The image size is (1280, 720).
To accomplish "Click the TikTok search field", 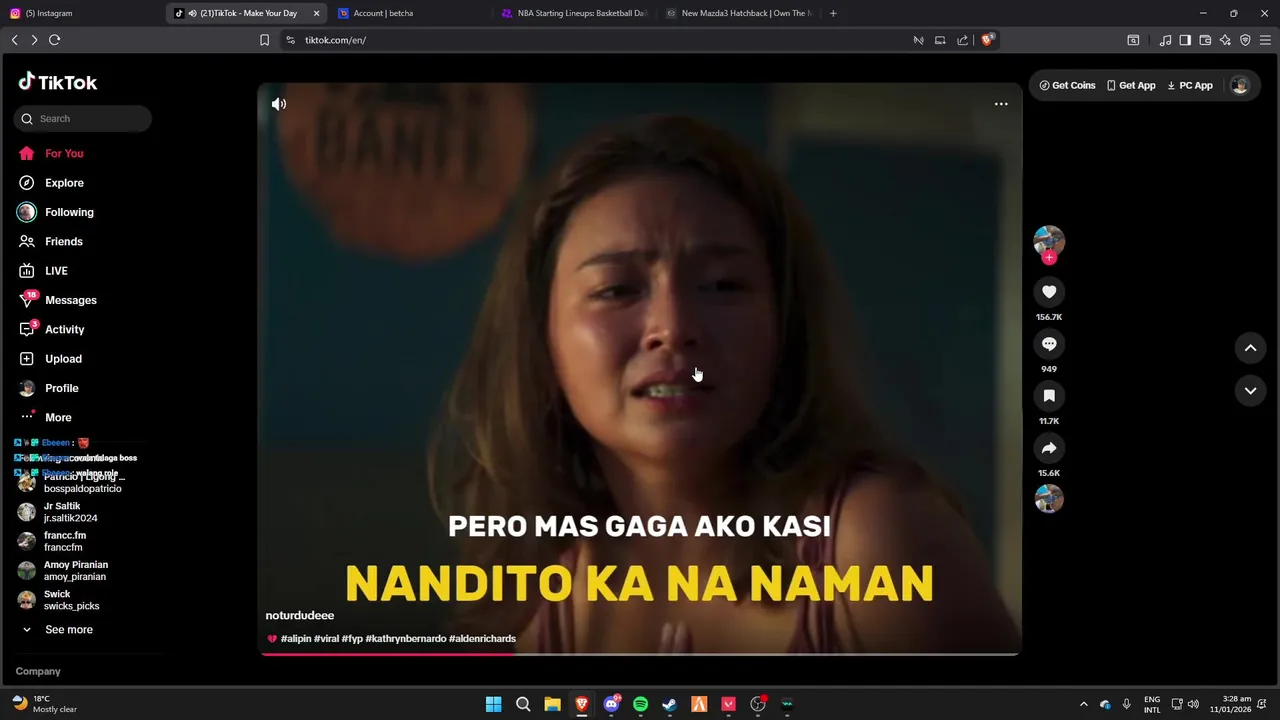I will [83, 119].
